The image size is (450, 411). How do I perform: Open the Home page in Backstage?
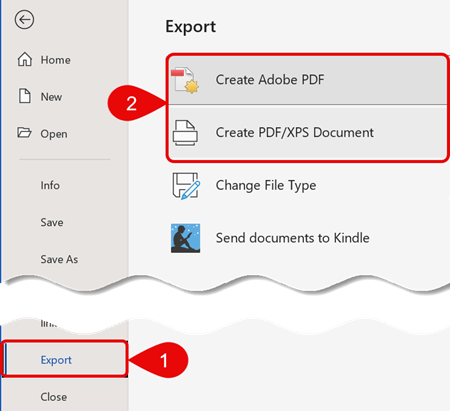(56, 60)
